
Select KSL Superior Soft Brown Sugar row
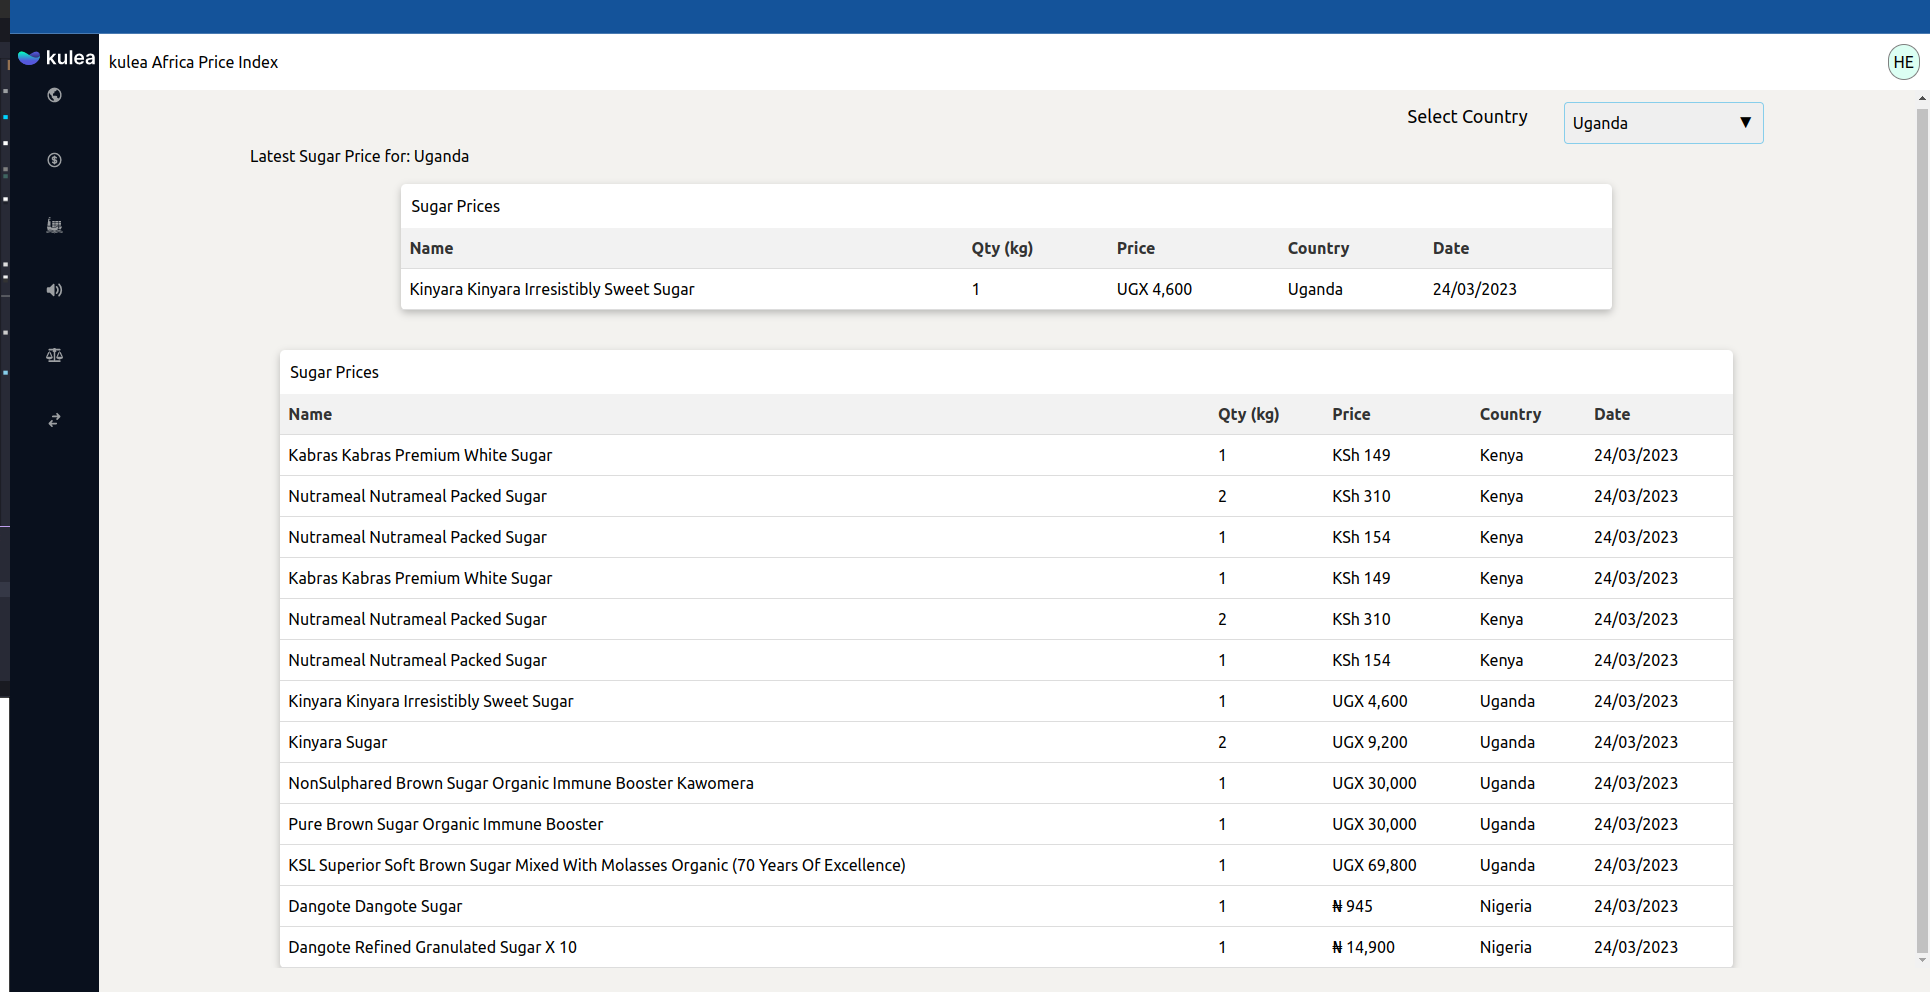point(1006,865)
